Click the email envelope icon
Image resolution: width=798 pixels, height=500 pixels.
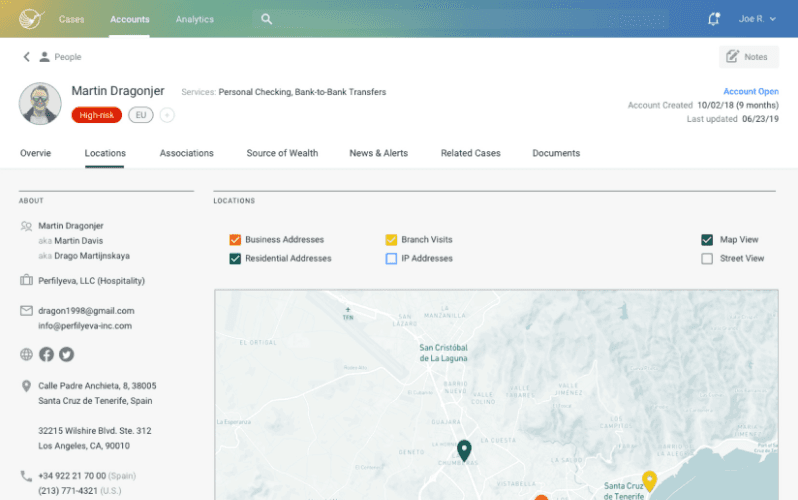(26, 311)
